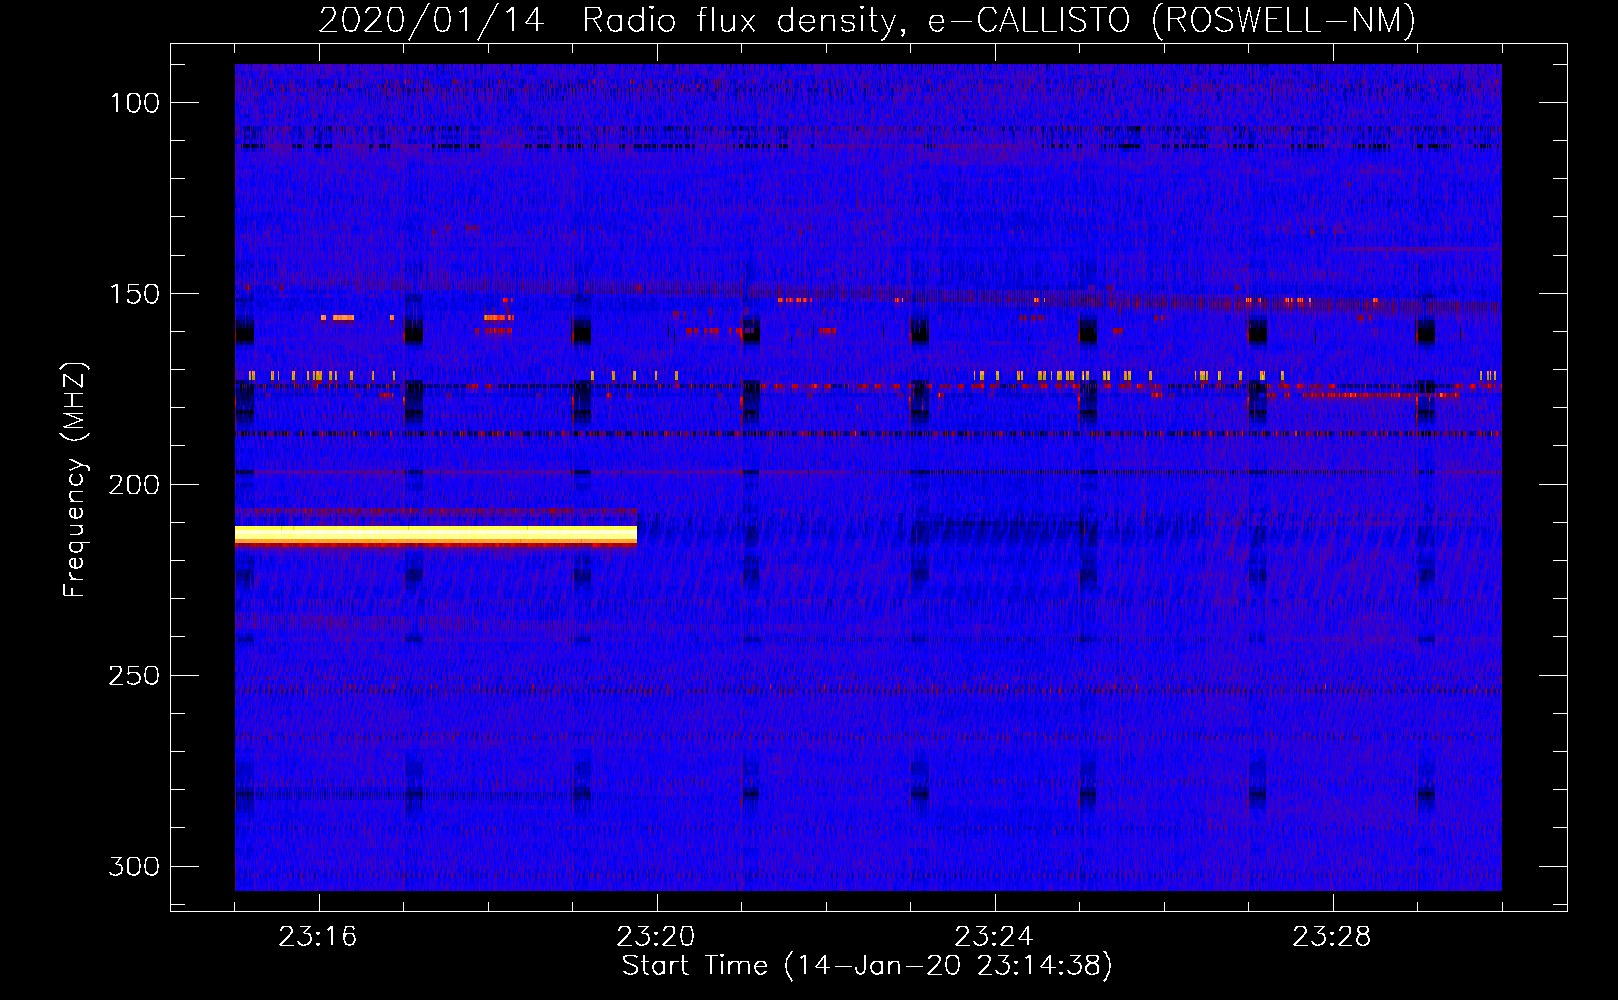Click the plot title 'Radio flux density, e-CALLISTO (ROSWELL-NM)'
The image size is (1618, 1000).
click(999, 20)
